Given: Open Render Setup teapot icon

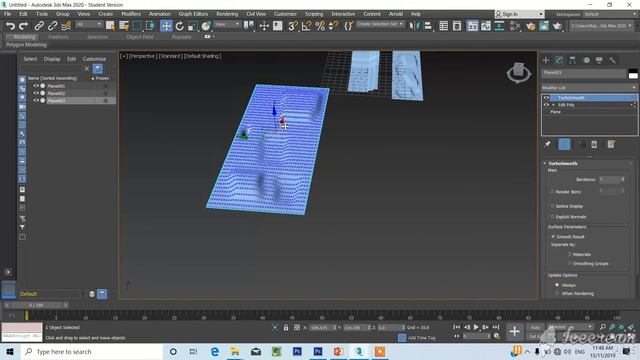Looking at the screenshot, I should 531,26.
